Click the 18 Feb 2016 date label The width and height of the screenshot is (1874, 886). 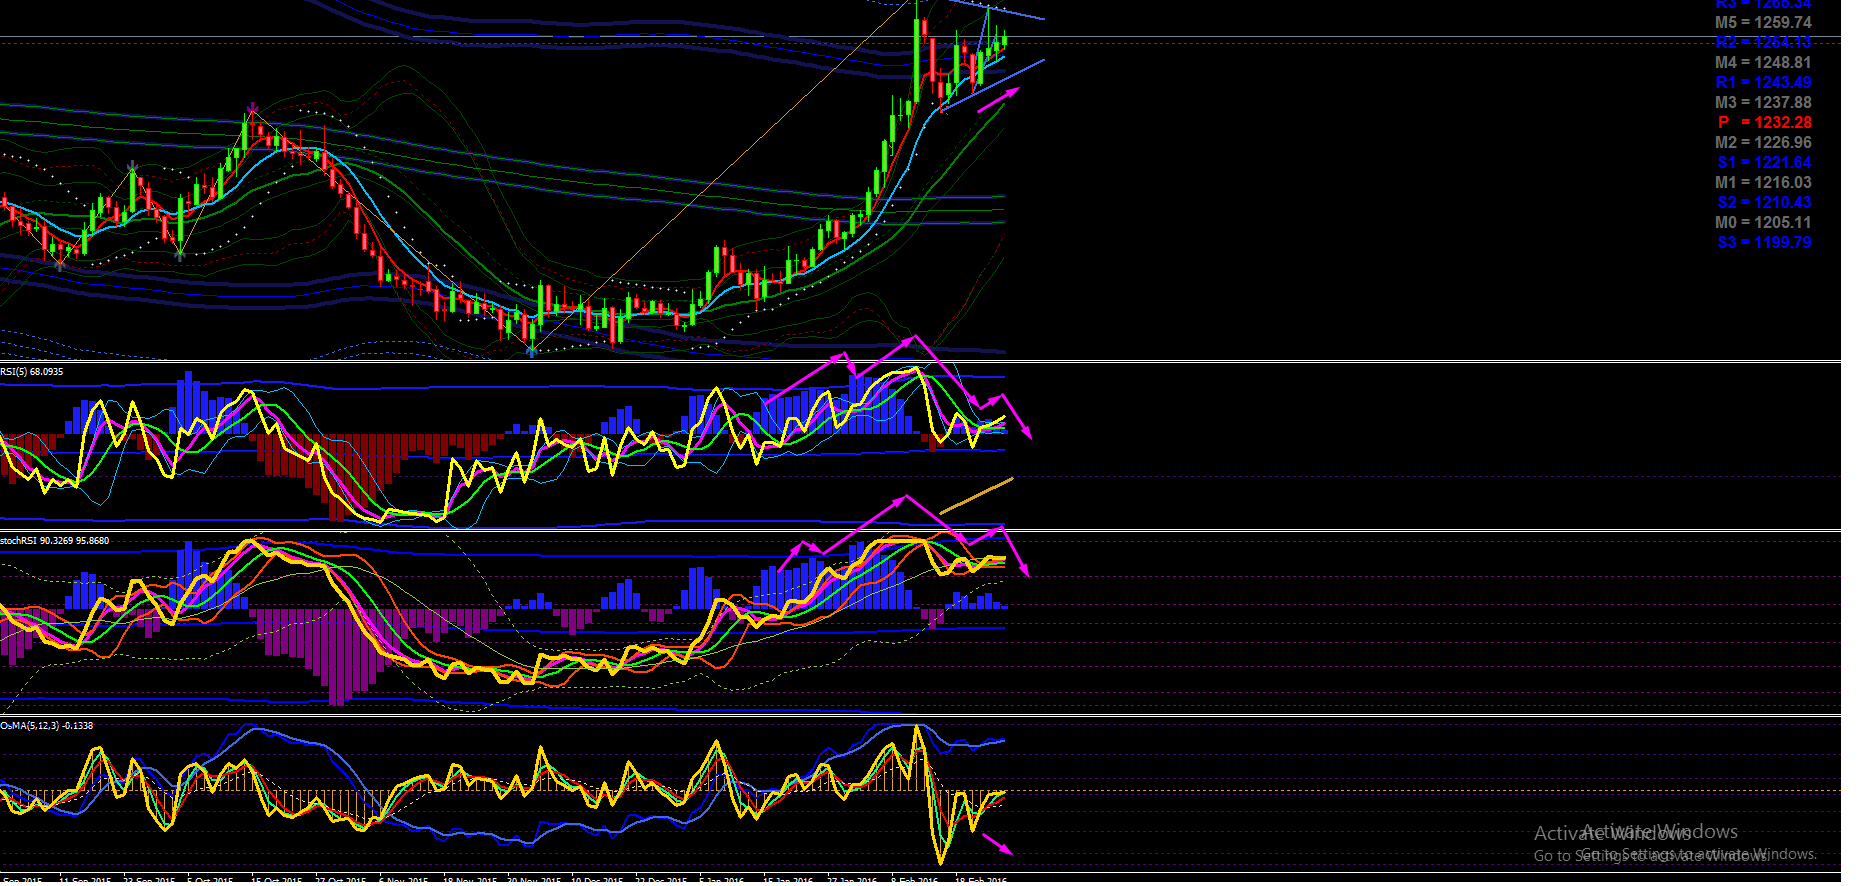coord(981,880)
